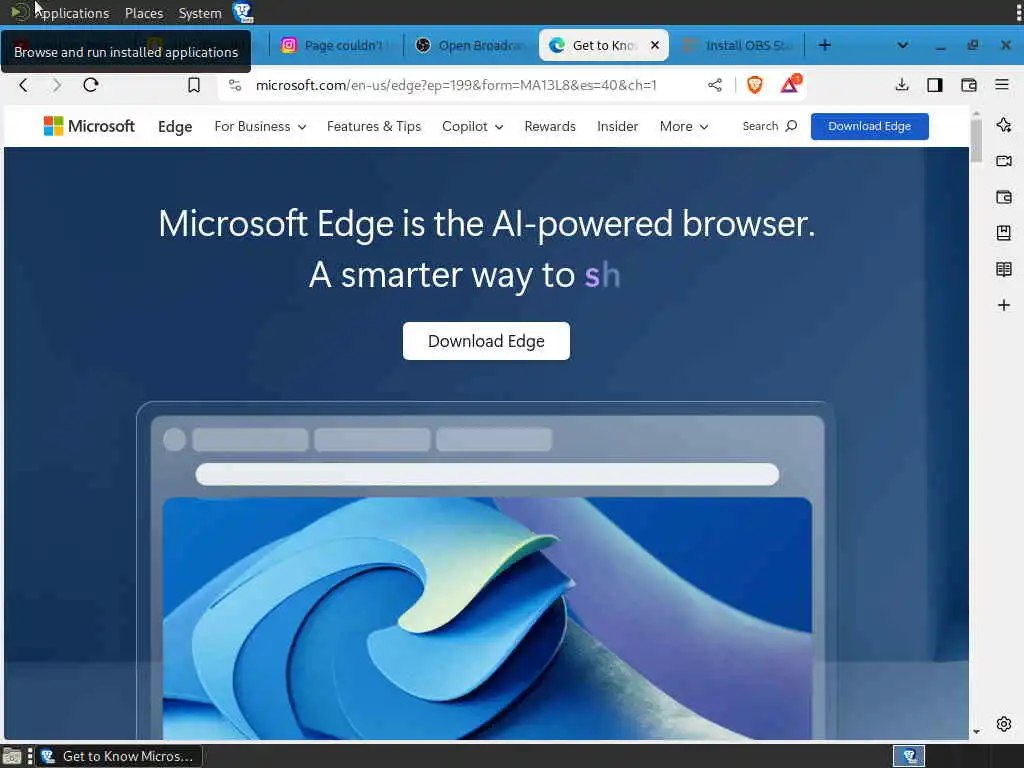The image size is (1024, 768).
Task: Expand the Copilot menu
Action: coord(472,126)
